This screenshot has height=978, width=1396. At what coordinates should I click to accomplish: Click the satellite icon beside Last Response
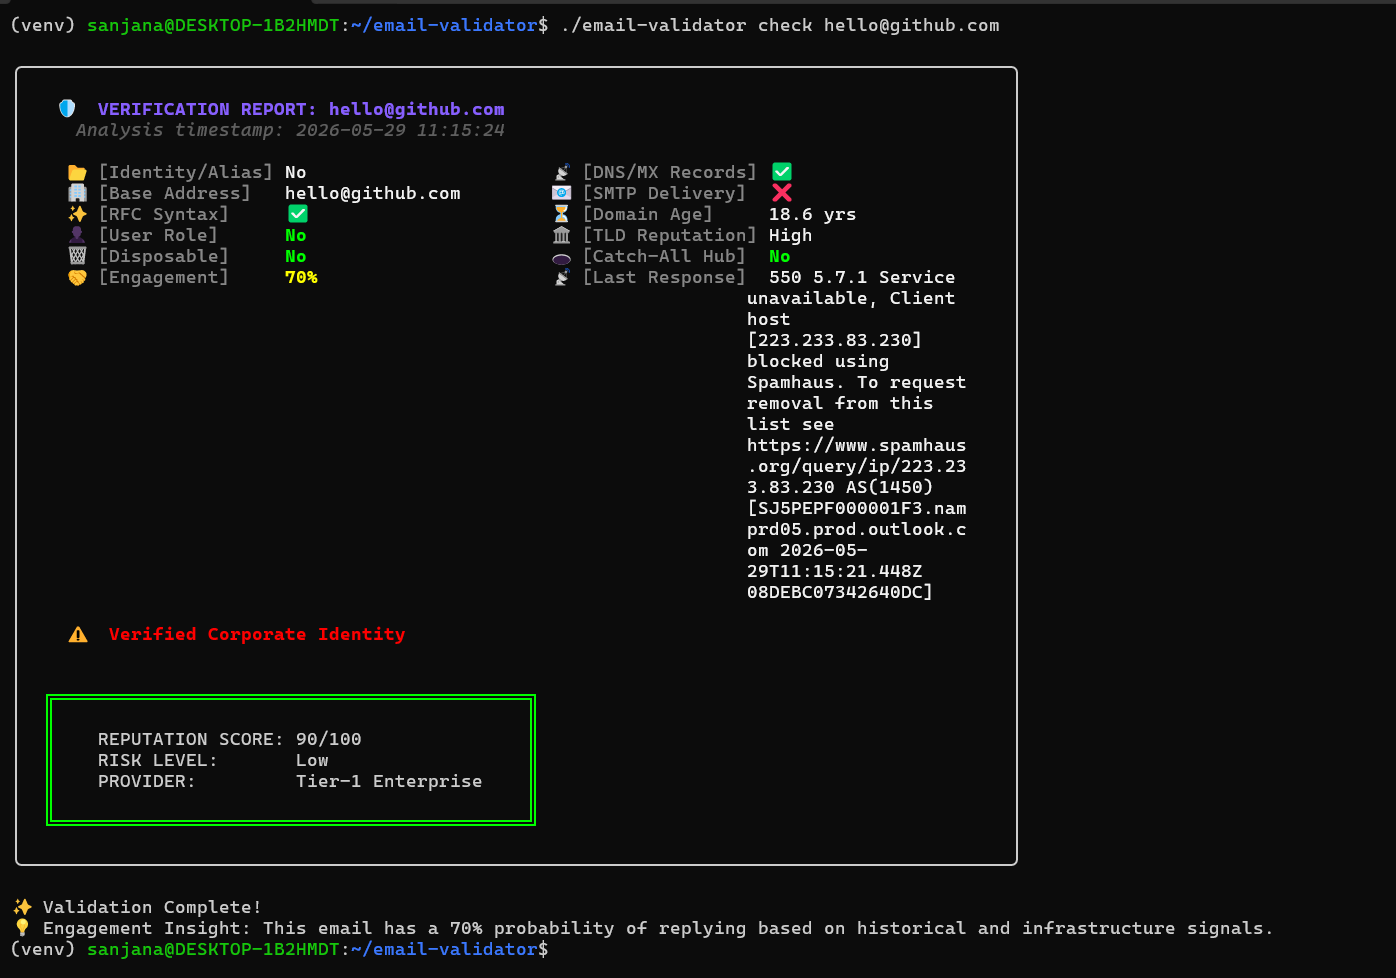coord(562,277)
